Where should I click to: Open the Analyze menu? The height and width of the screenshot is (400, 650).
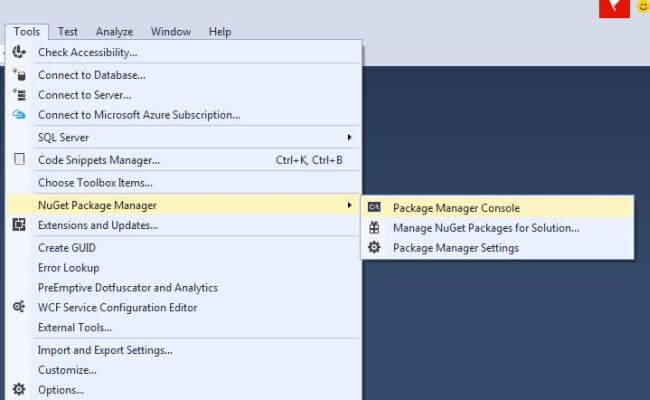point(113,32)
